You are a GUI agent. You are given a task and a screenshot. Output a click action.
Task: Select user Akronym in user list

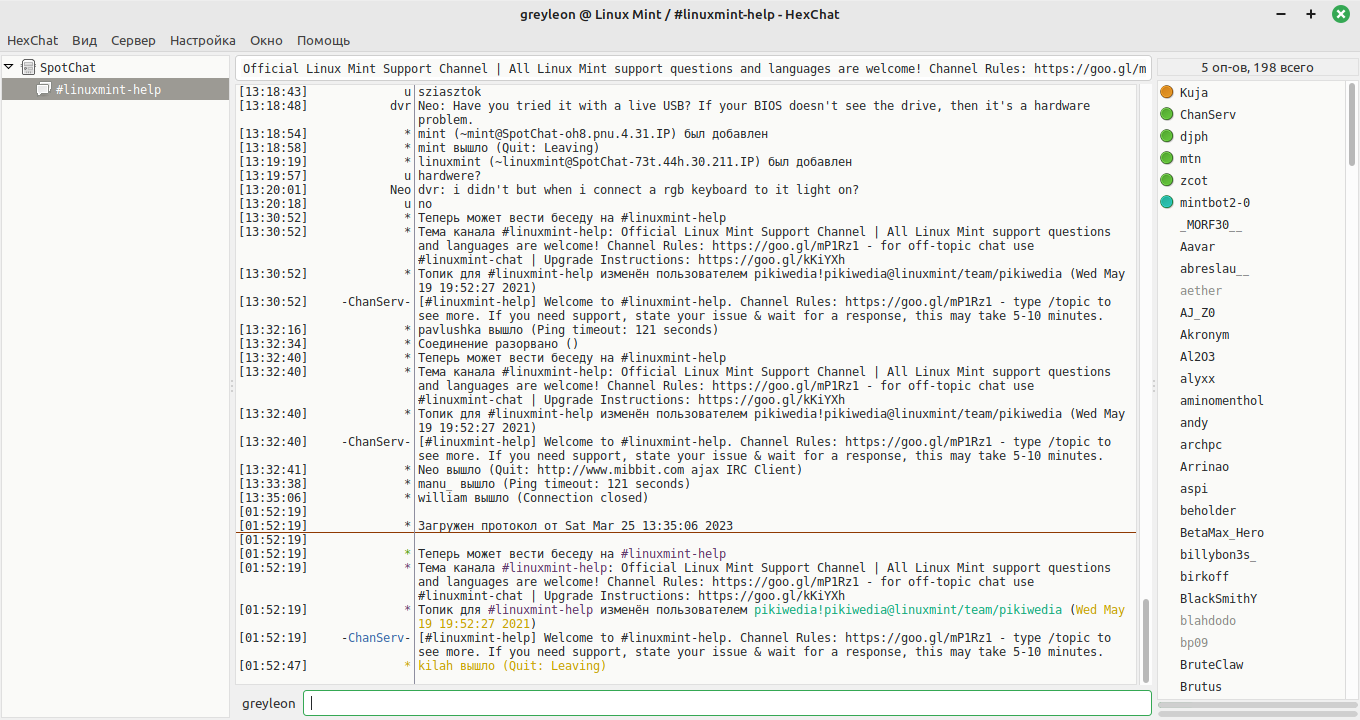click(x=1205, y=334)
